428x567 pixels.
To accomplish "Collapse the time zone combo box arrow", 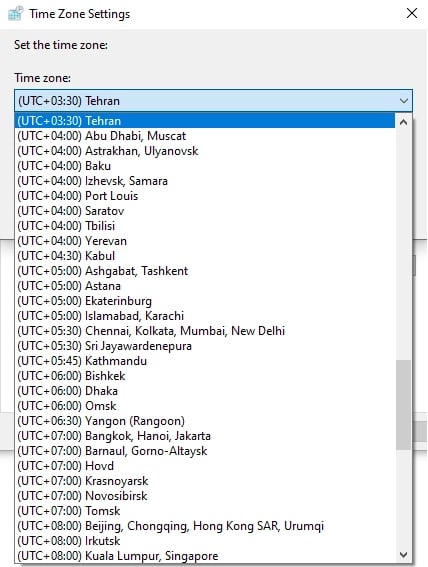I will tap(404, 101).
